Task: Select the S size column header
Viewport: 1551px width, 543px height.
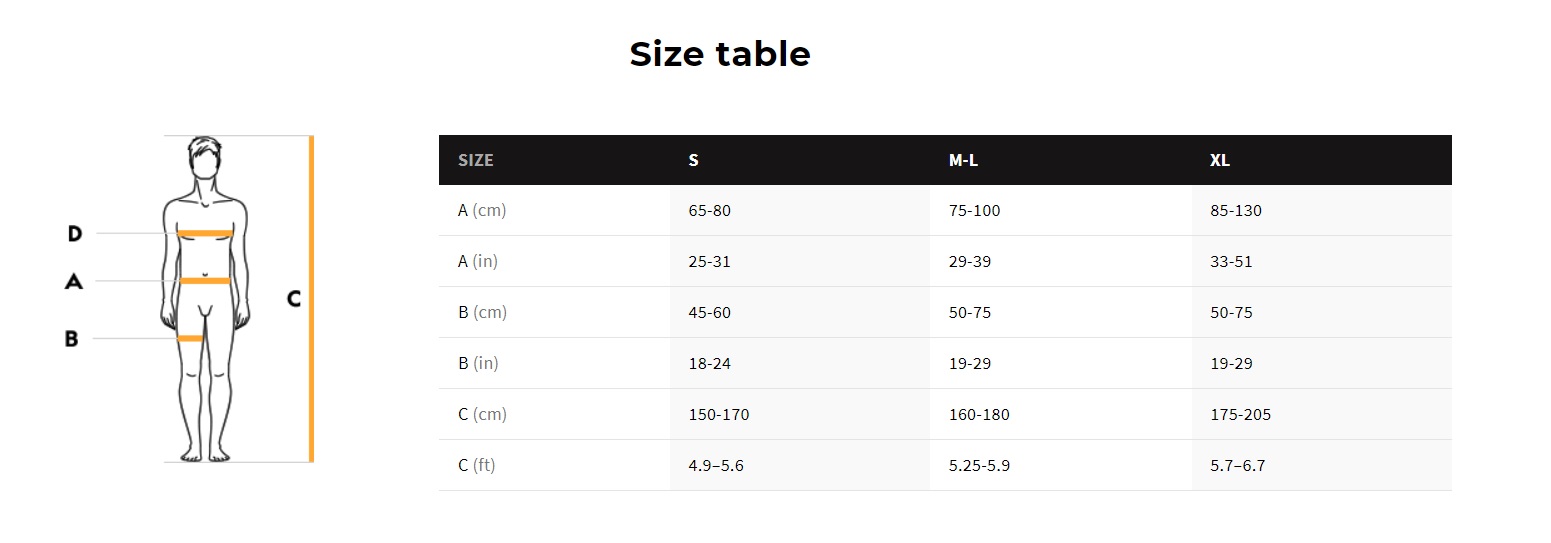Action: 693,160
